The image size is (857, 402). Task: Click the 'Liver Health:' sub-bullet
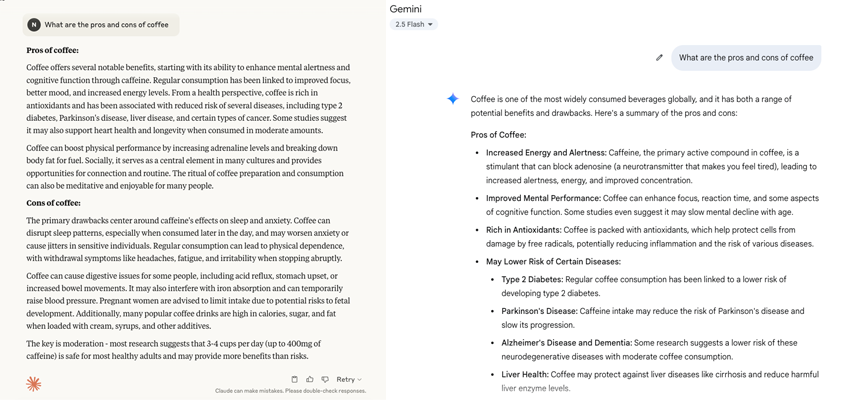click(525, 375)
